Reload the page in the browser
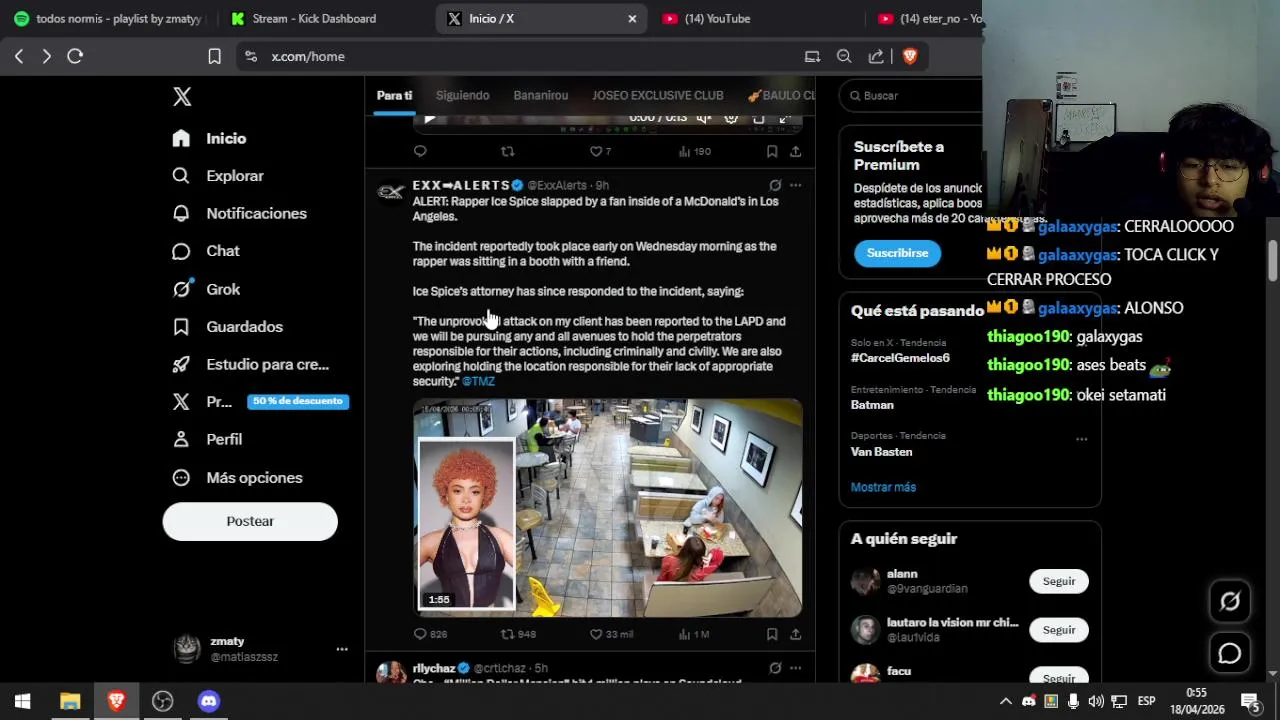 pos(75,57)
